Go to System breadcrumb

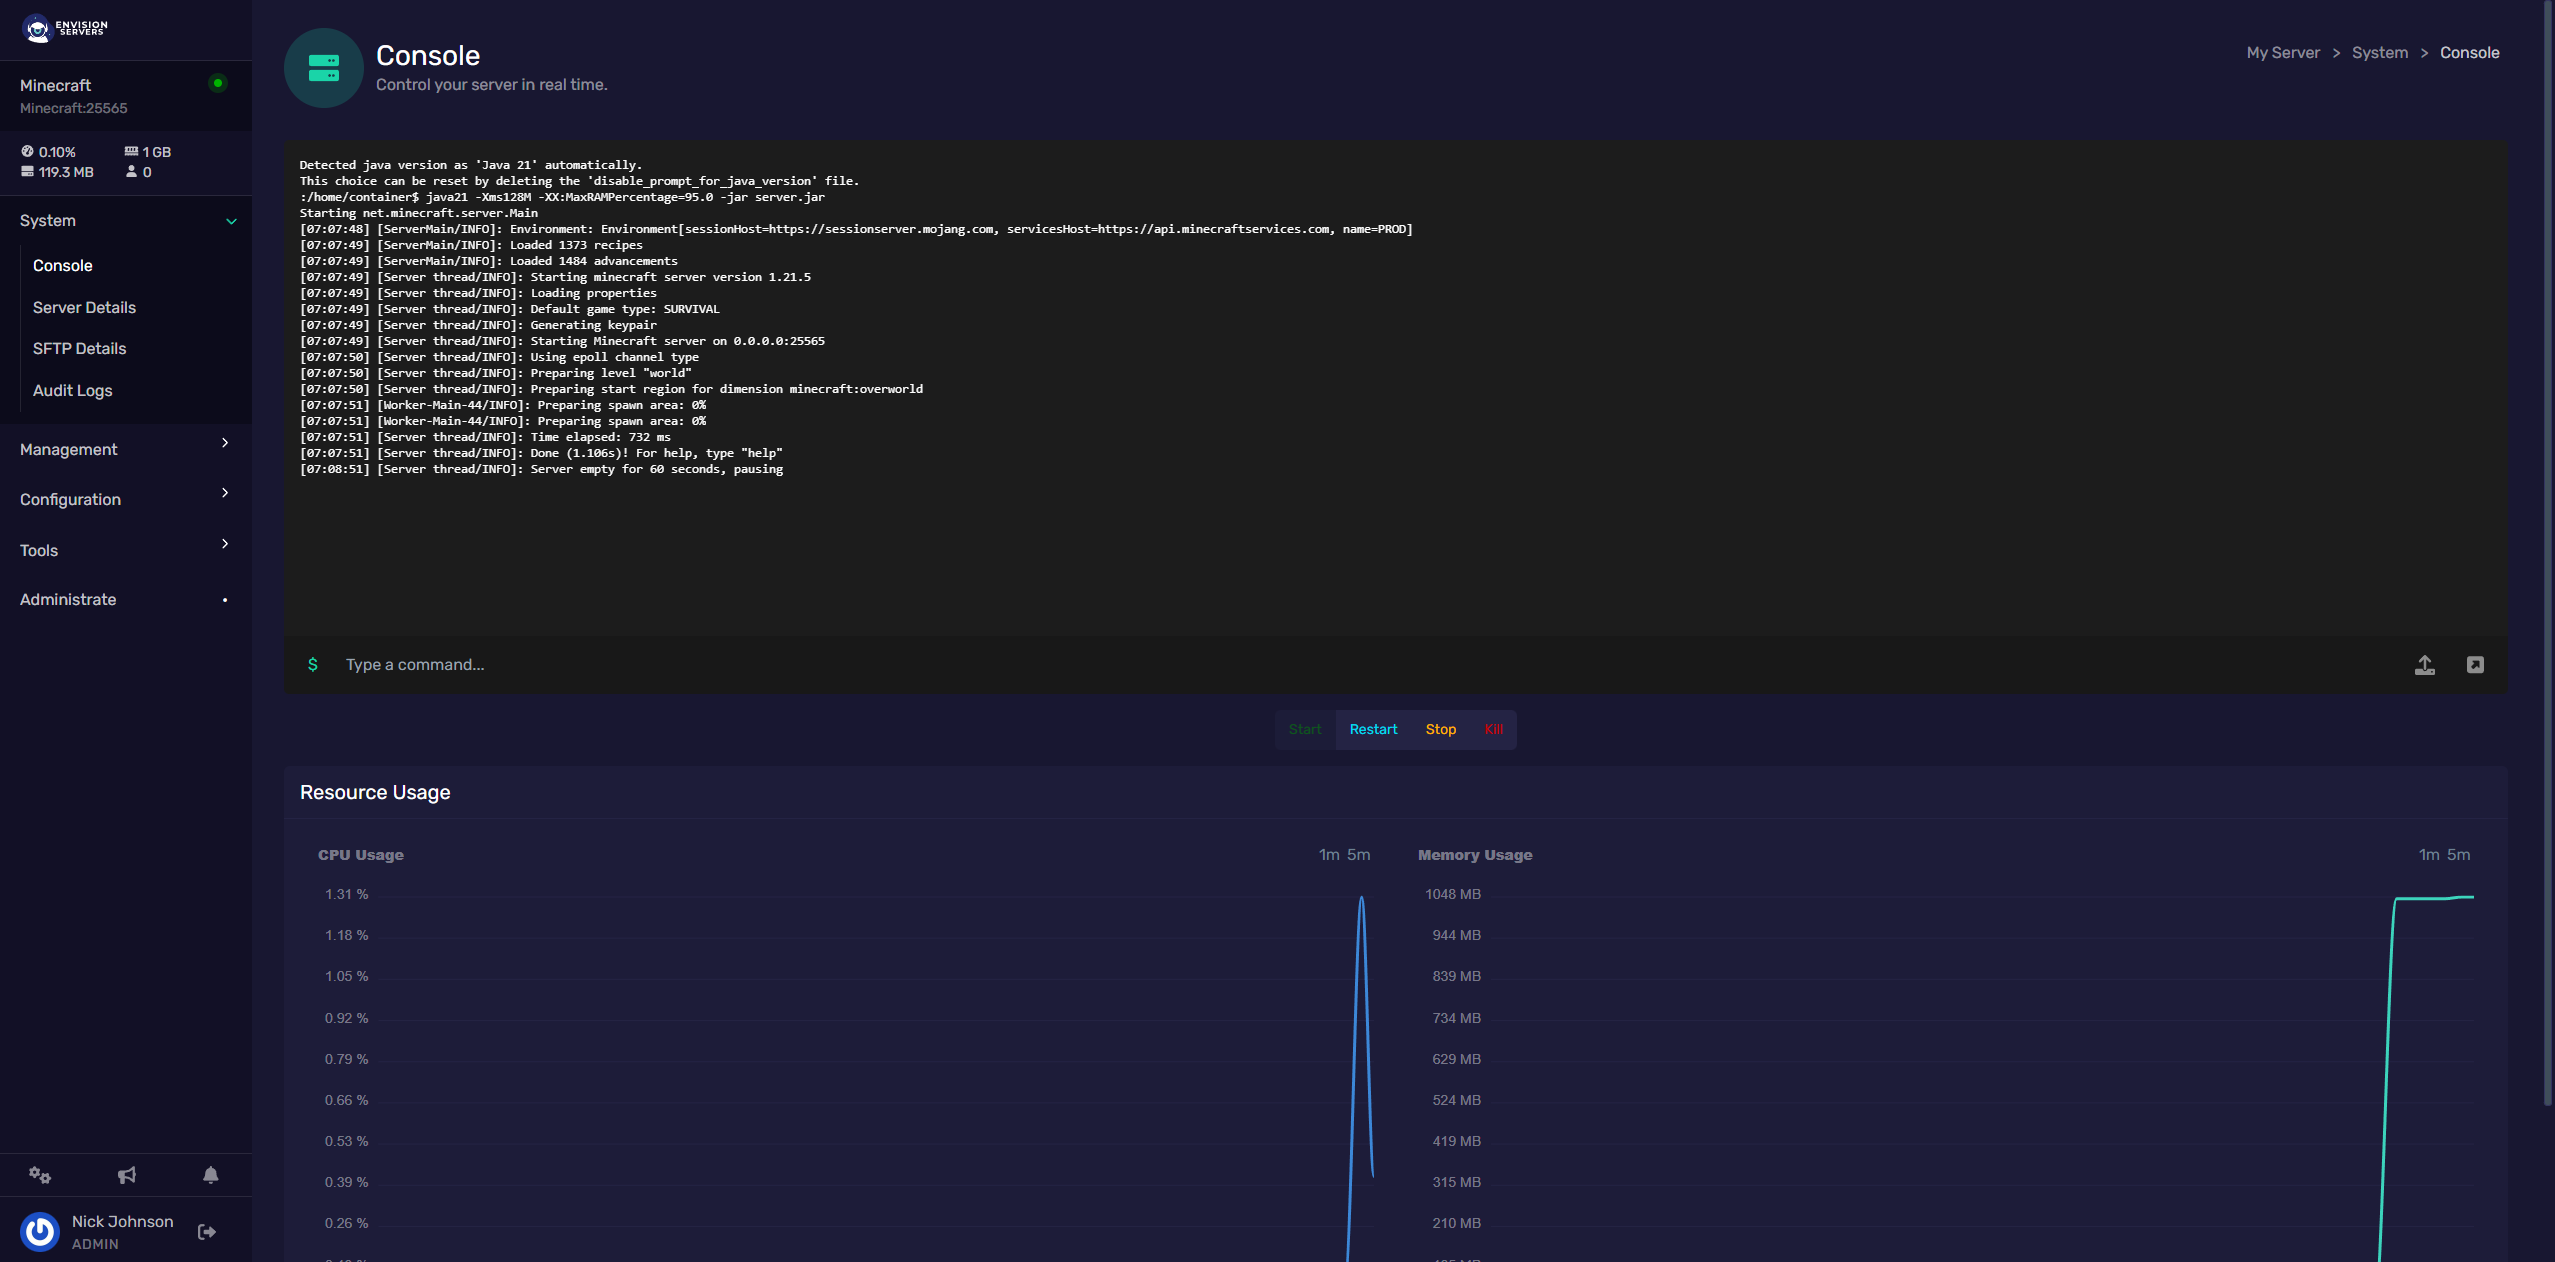point(2380,53)
